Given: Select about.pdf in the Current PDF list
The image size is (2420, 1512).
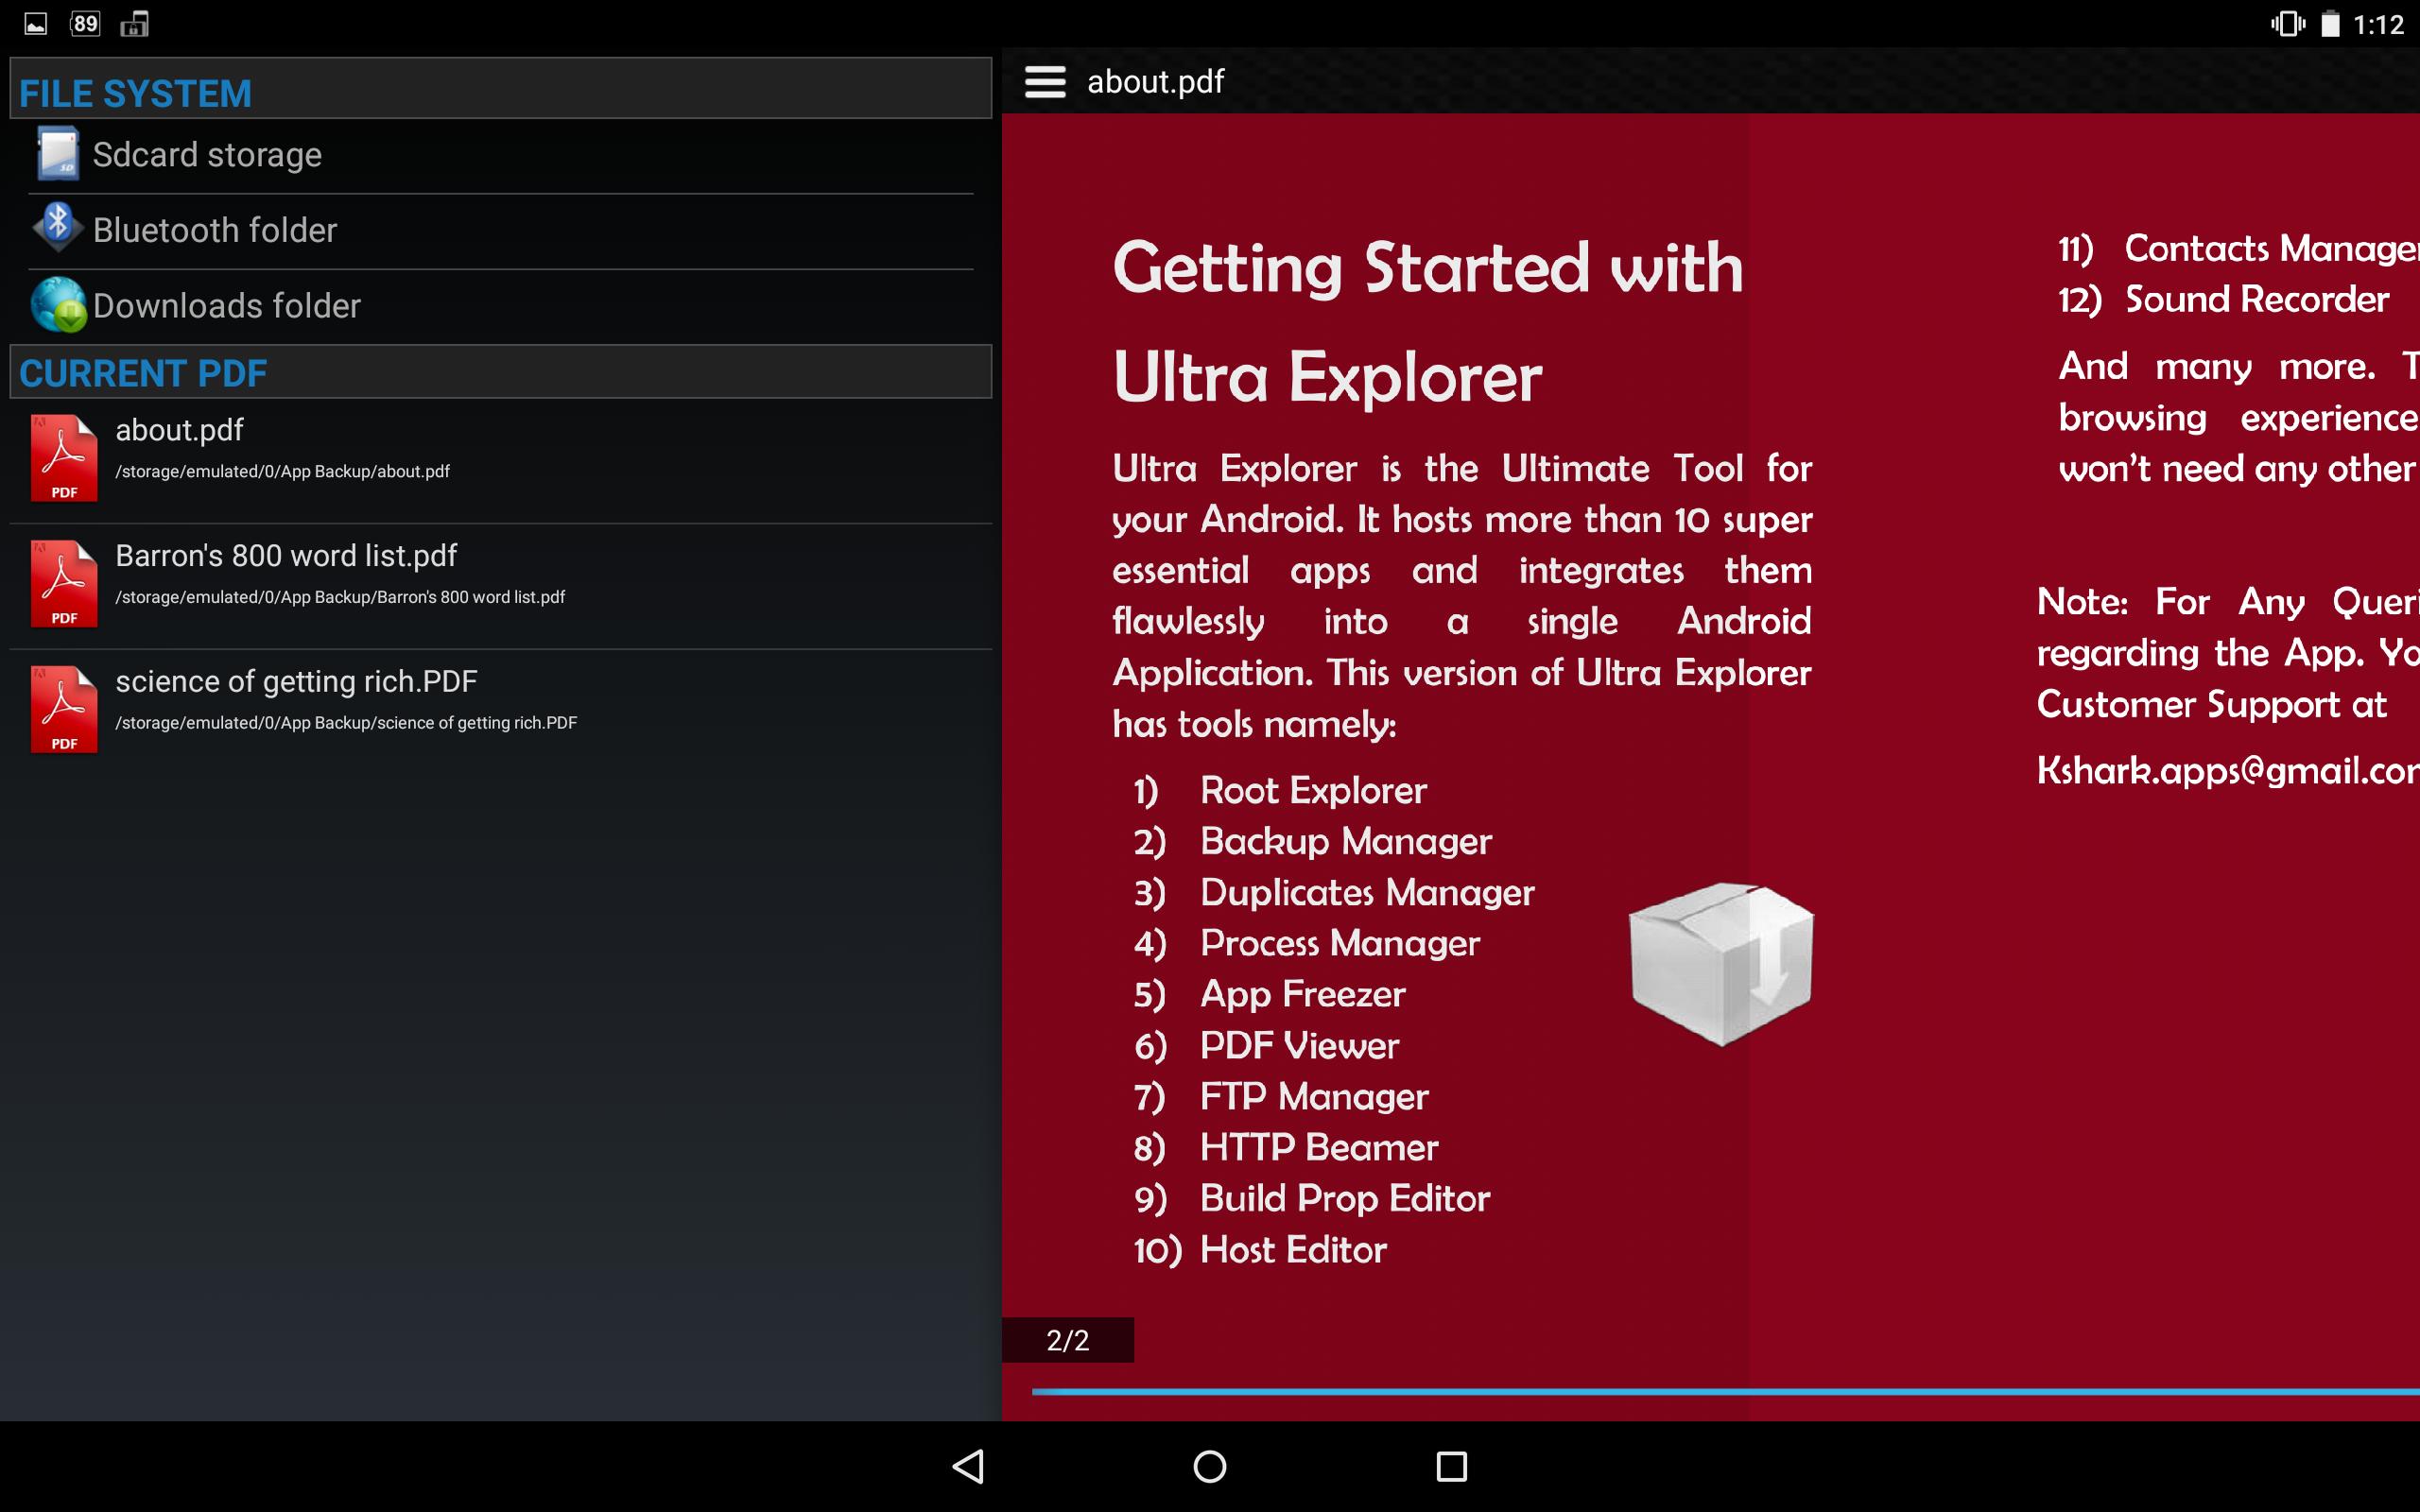Looking at the screenshot, I should point(500,460).
